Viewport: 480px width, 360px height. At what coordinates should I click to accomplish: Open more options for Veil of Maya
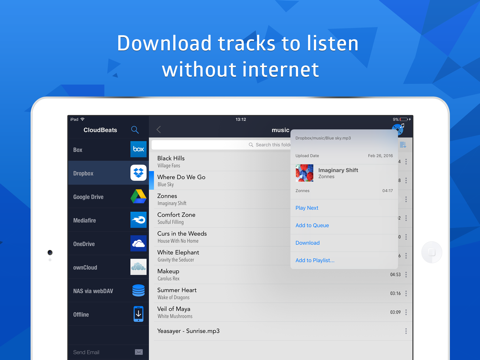[x=406, y=312]
